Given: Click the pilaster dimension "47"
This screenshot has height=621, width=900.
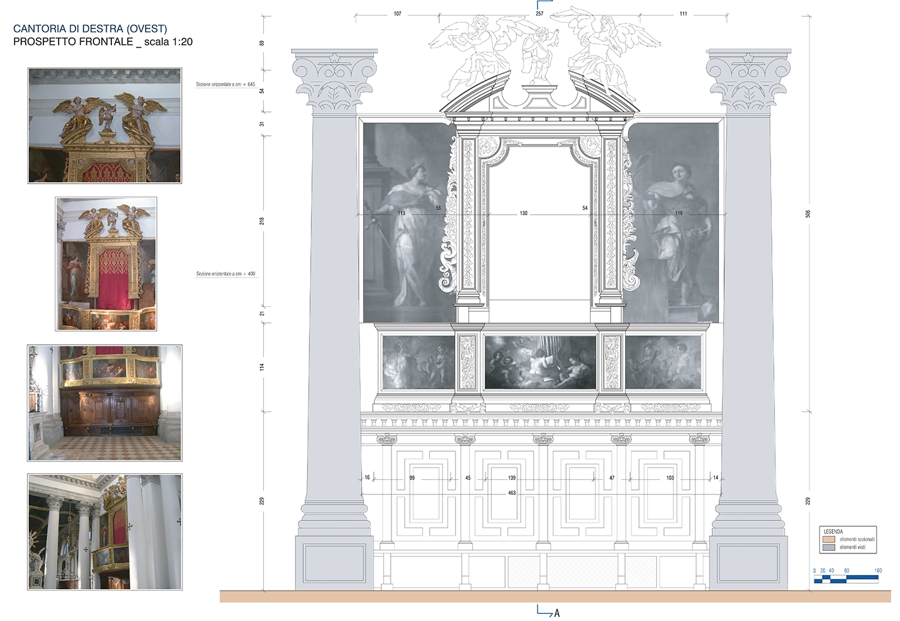Looking at the screenshot, I should click(x=612, y=478).
